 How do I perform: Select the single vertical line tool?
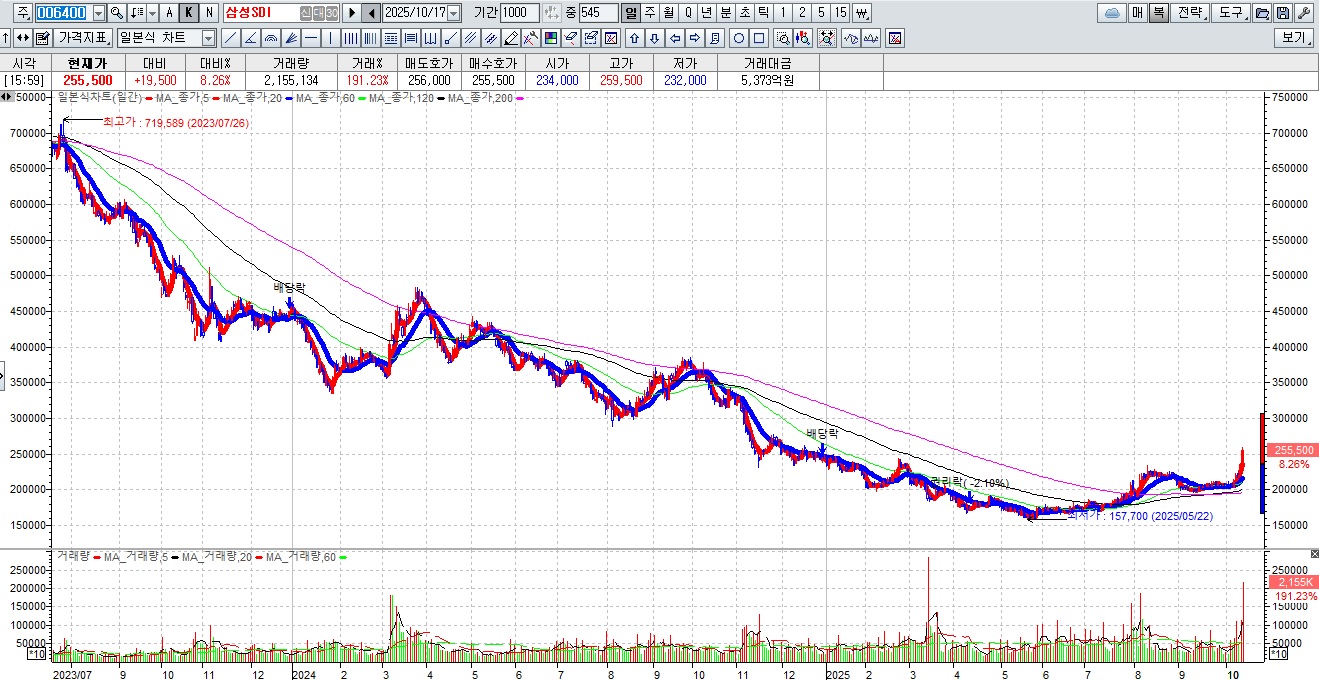click(330, 38)
